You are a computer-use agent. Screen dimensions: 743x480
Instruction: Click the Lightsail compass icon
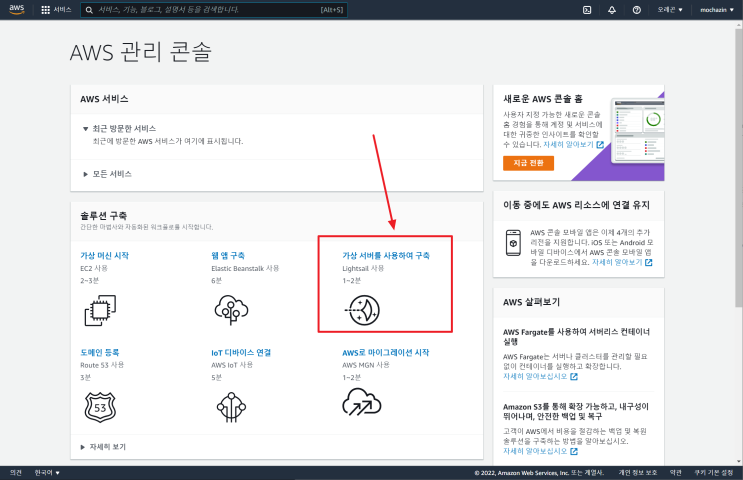362,310
